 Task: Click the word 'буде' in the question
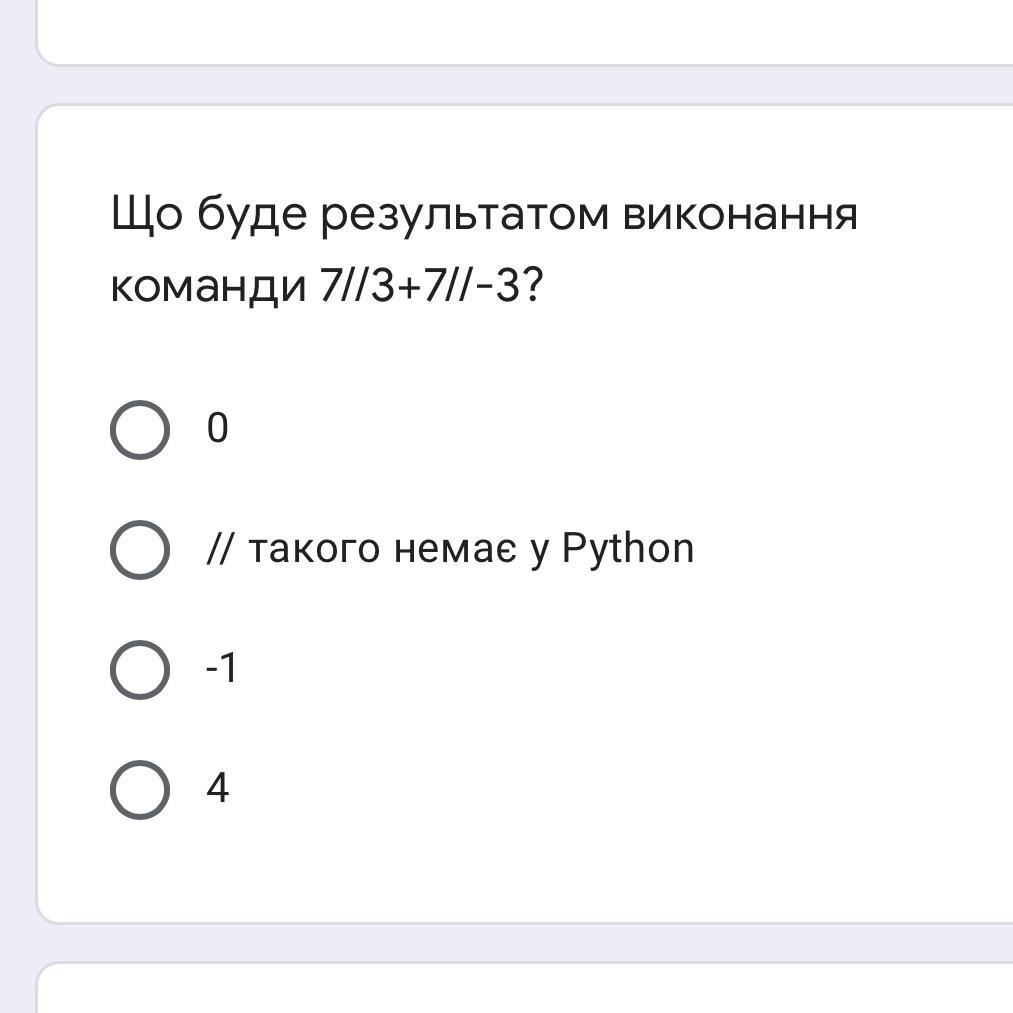point(252,213)
